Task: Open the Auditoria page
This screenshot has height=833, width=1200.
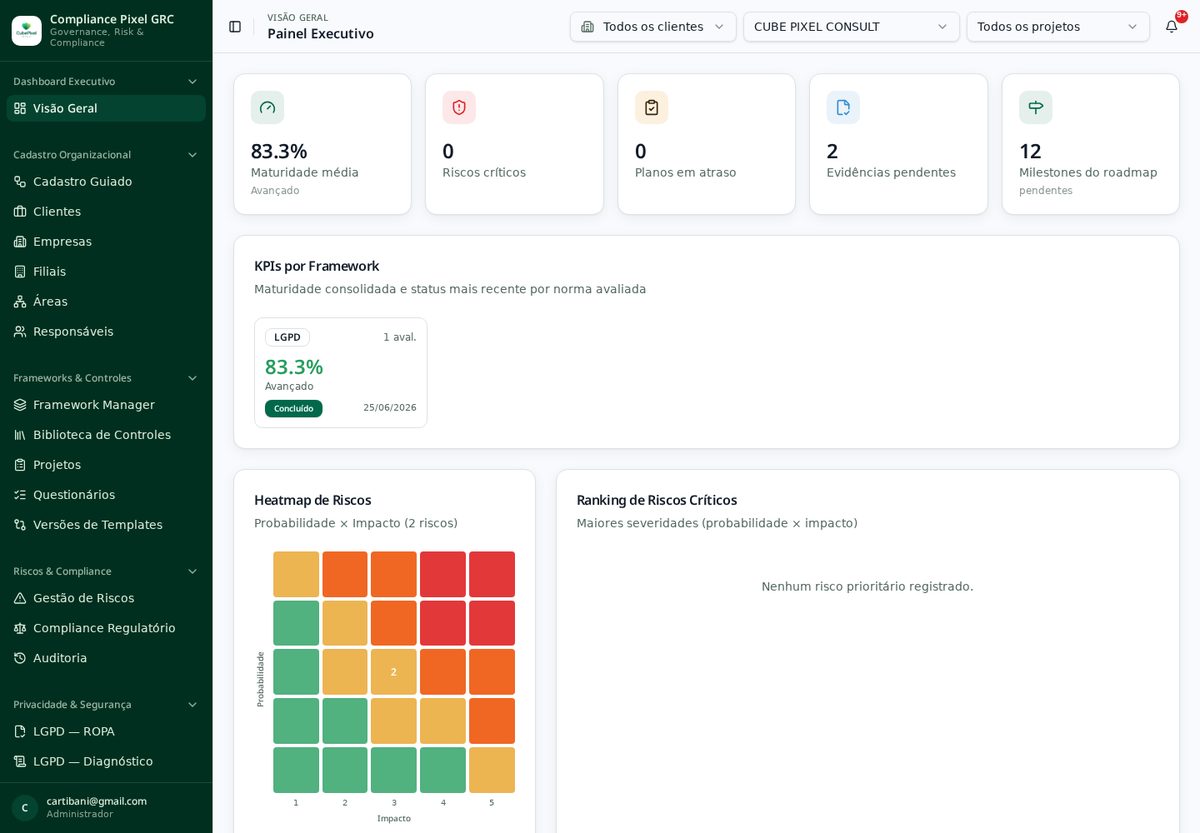Action: pos(106,658)
